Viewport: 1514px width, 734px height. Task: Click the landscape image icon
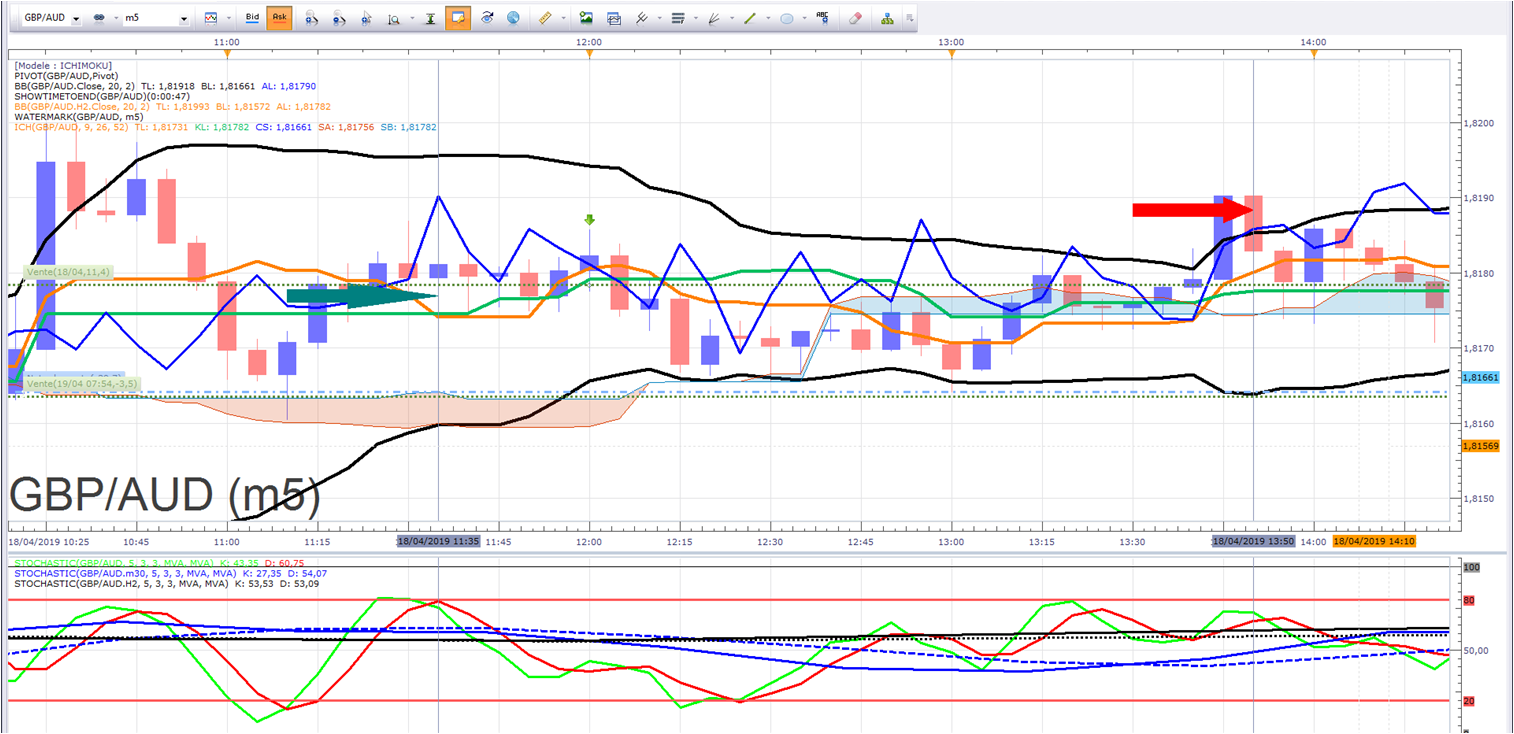point(586,18)
